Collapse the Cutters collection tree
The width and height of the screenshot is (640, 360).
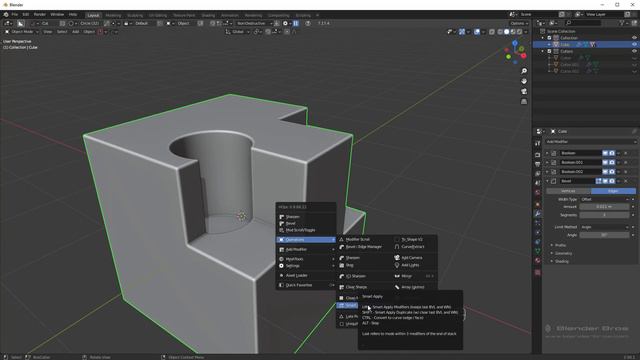click(x=543, y=51)
